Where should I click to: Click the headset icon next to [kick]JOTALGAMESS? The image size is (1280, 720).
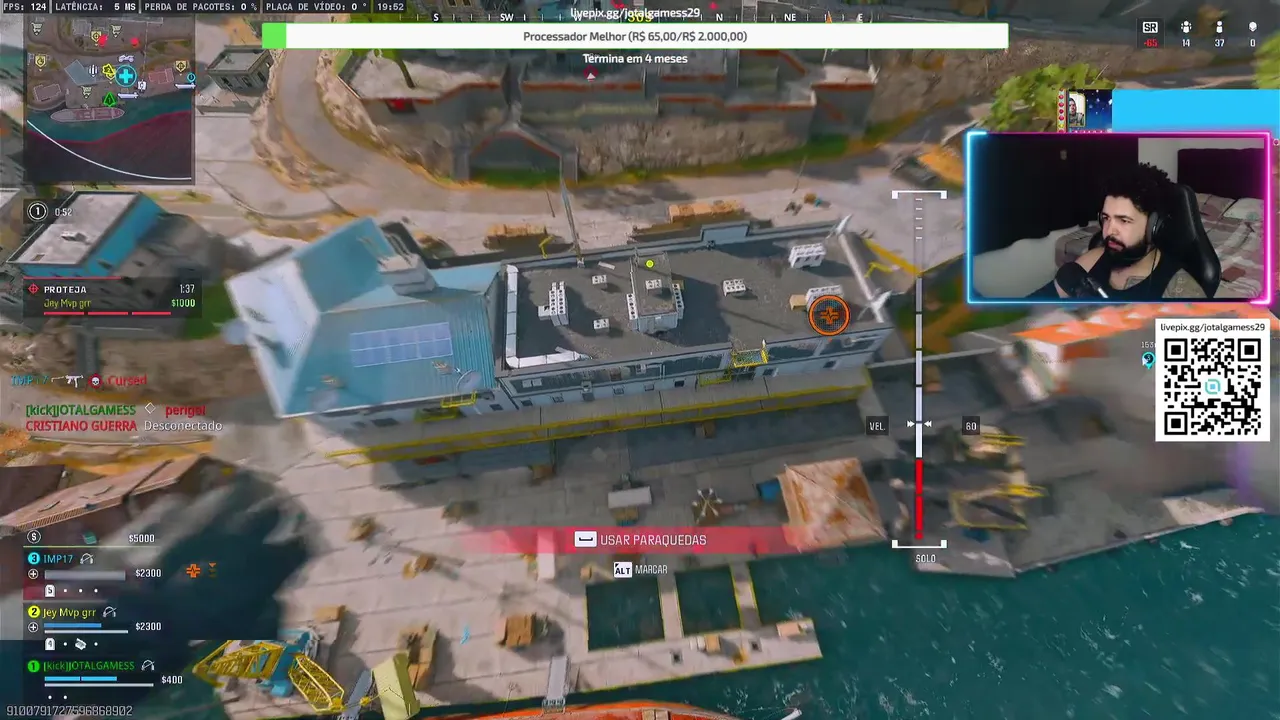pyautogui.click(x=148, y=666)
